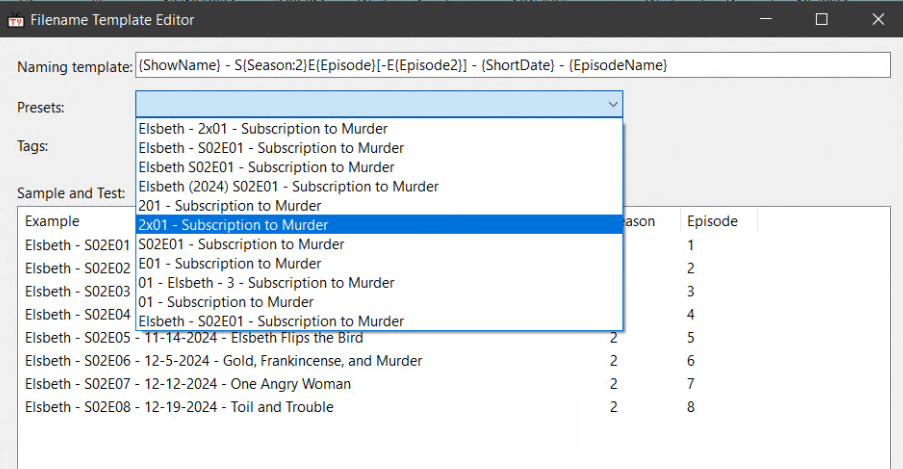Choose 'Elsbeth S02E01 - Subscription to Murder' preset
This screenshot has height=469, width=903.
tap(267, 167)
